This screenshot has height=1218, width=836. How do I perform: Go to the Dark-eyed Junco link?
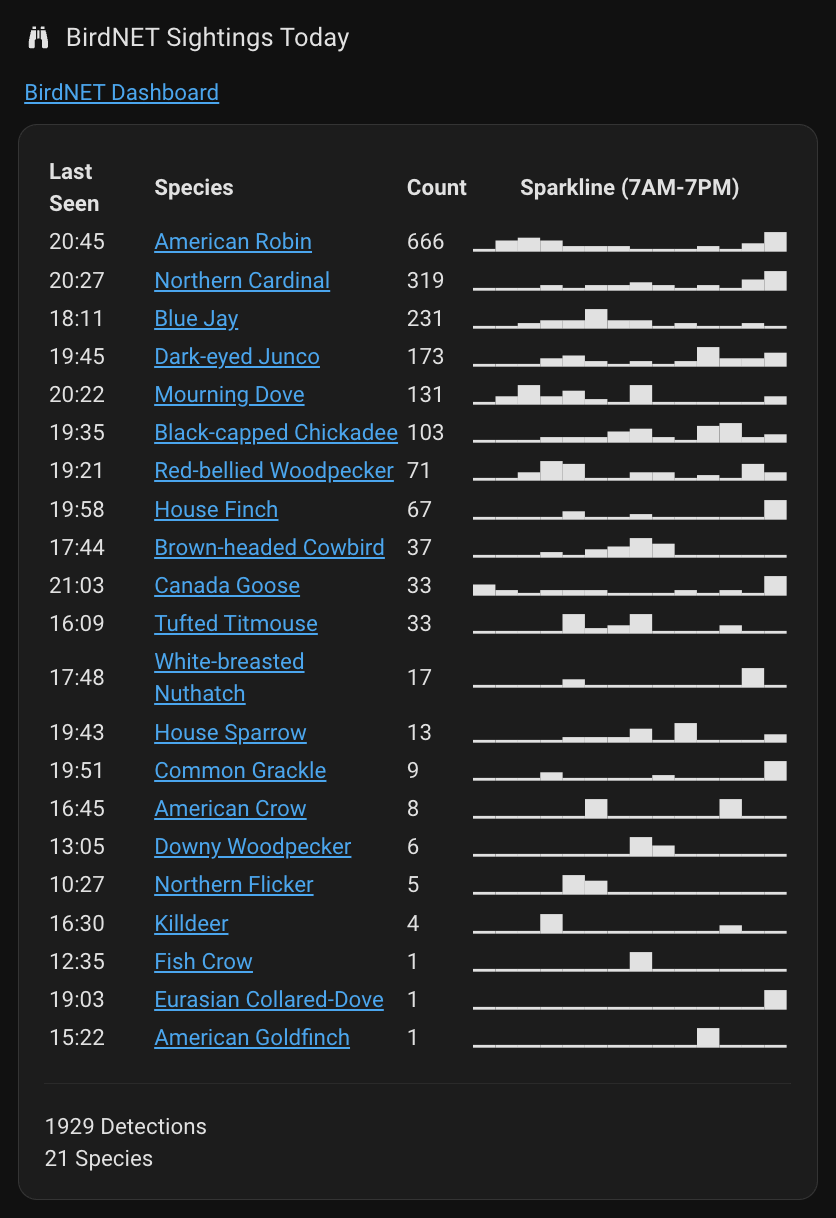click(x=237, y=357)
